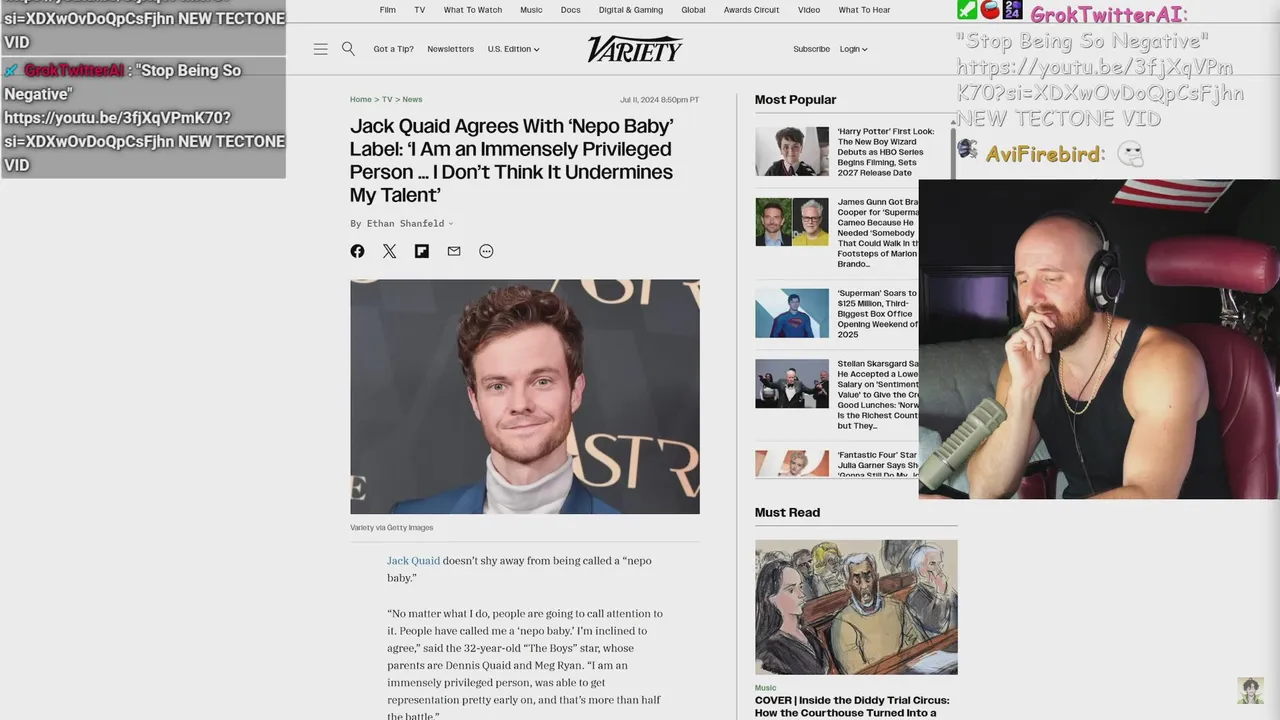Open the hamburger menu icon
The height and width of the screenshot is (720, 1280).
[320, 49]
